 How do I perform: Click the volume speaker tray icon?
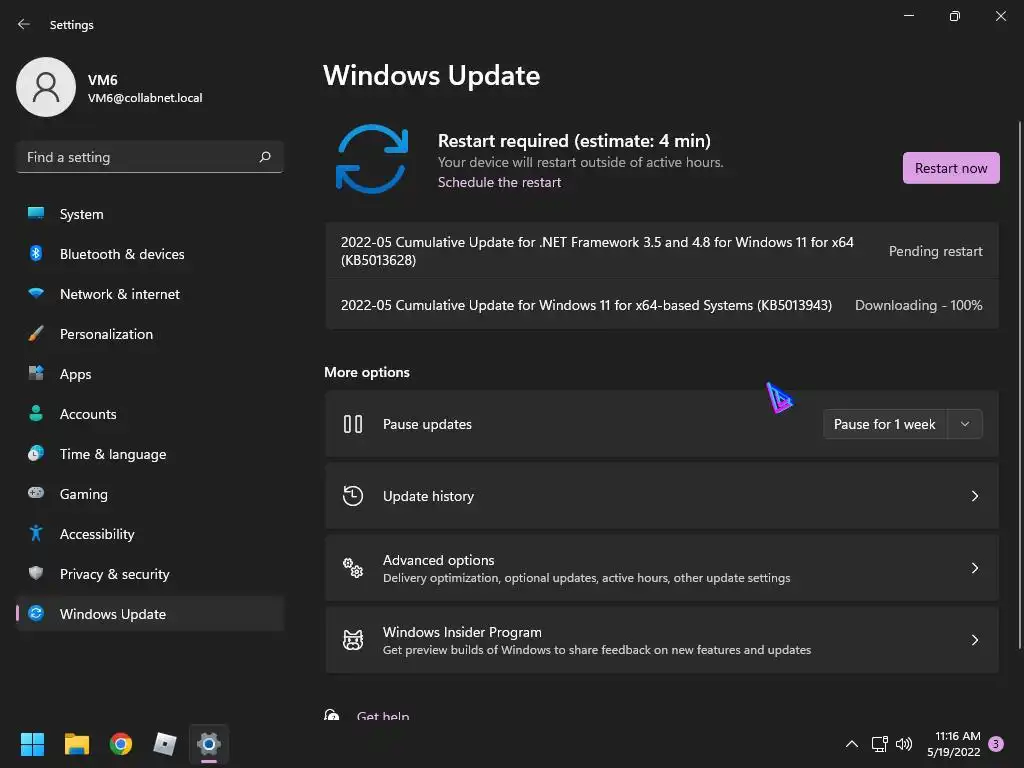904,744
